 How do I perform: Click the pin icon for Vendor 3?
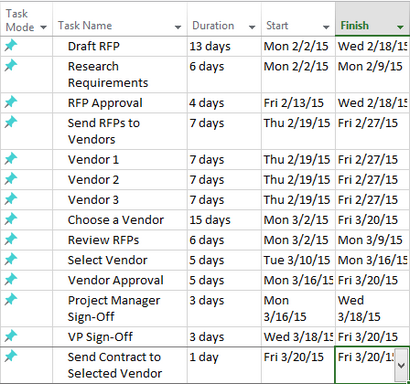click(x=11, y=198)
